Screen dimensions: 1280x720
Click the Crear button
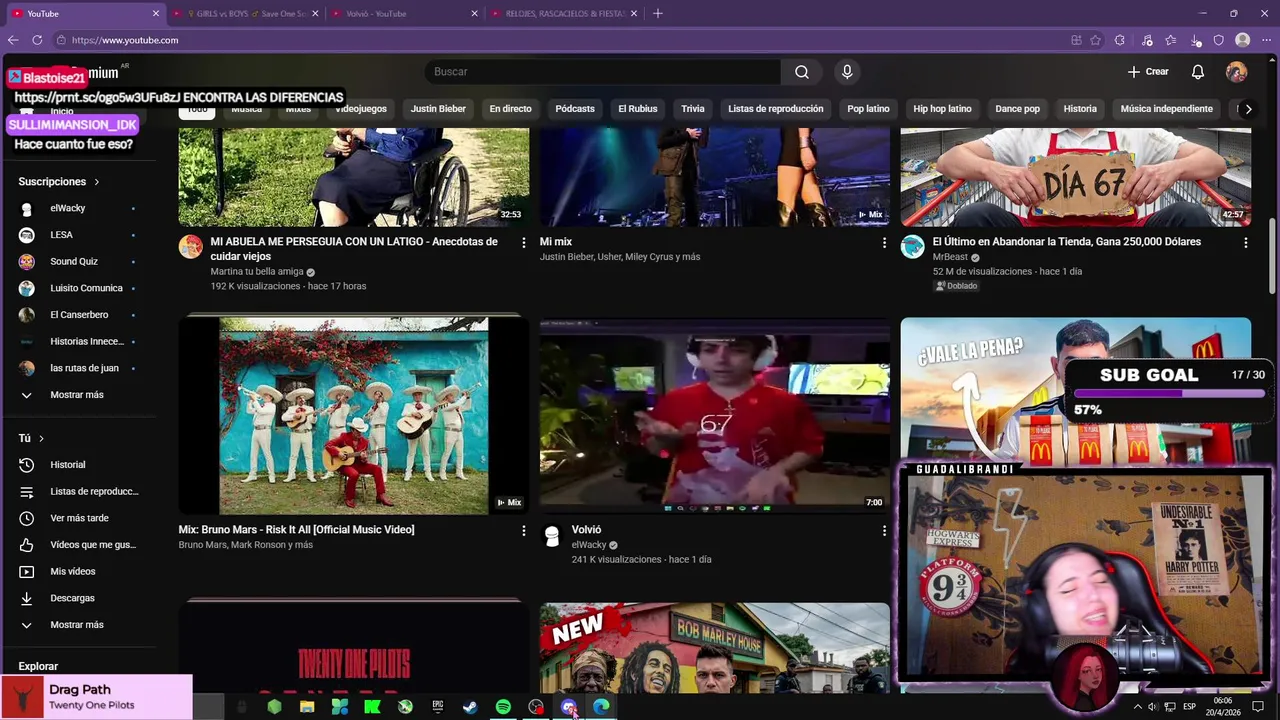coord(1148,72)
